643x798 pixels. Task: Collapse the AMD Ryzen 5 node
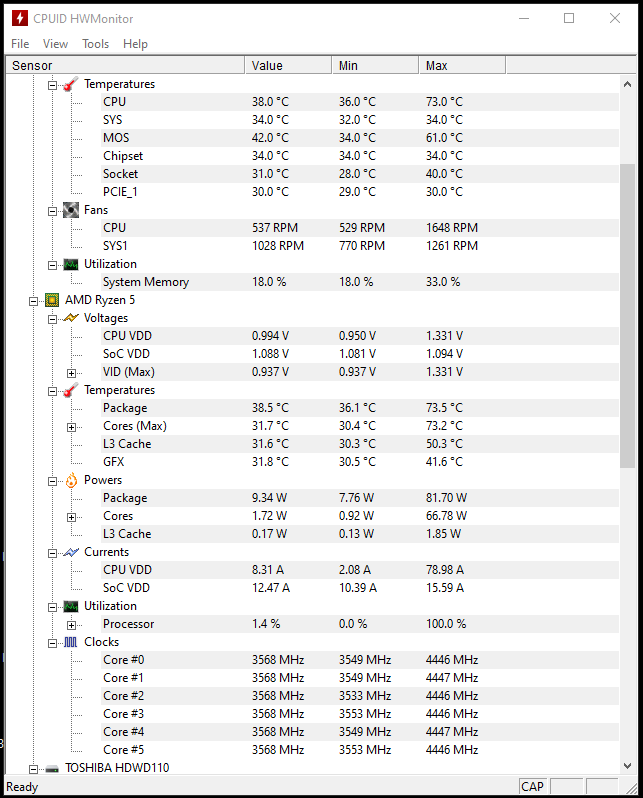click(34, 300)
